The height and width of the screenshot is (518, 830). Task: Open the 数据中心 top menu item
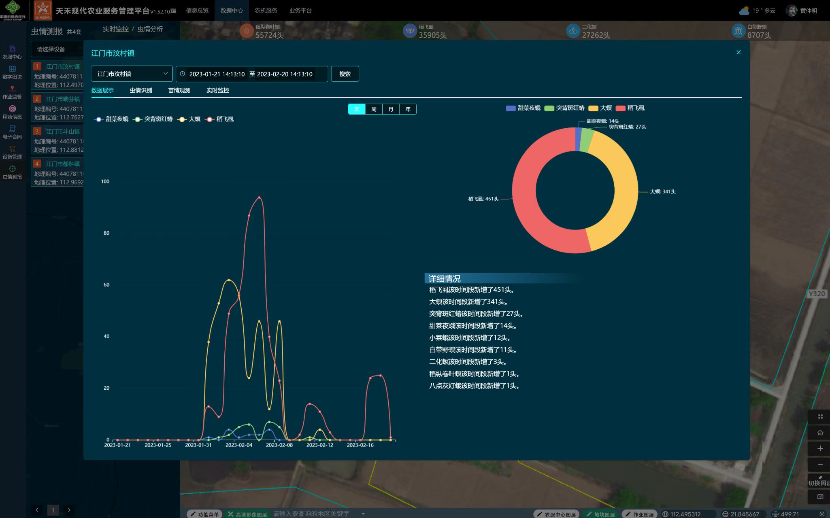pyautogui.click(x=230, y=10)
